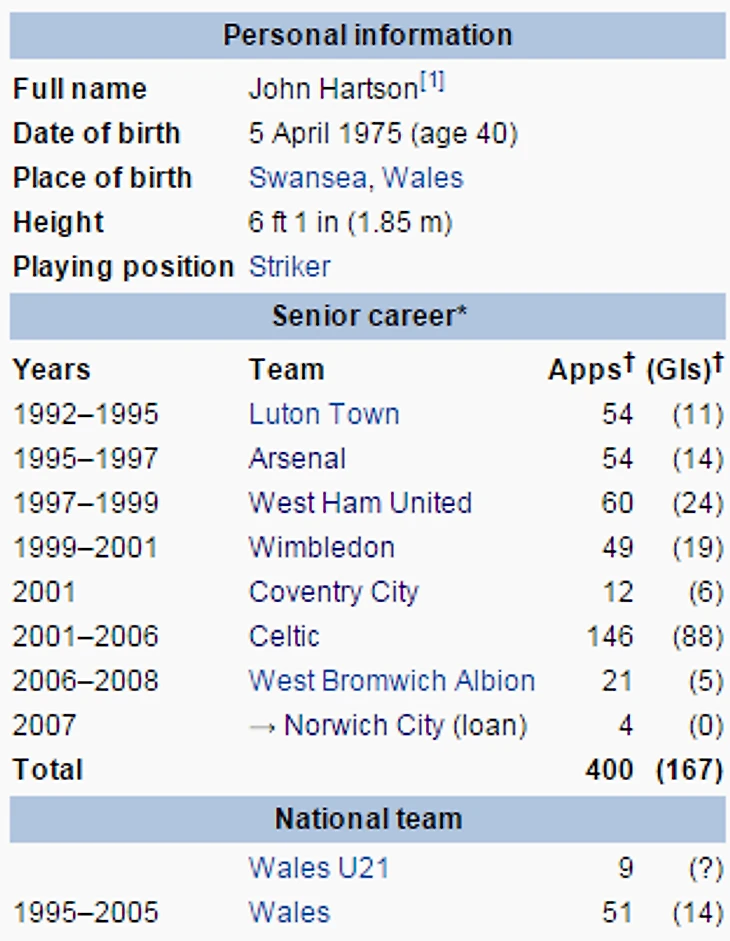Viewport: 730px width, 941px height.
Task: Click the West Ham United link
Action: click(360, 503)
